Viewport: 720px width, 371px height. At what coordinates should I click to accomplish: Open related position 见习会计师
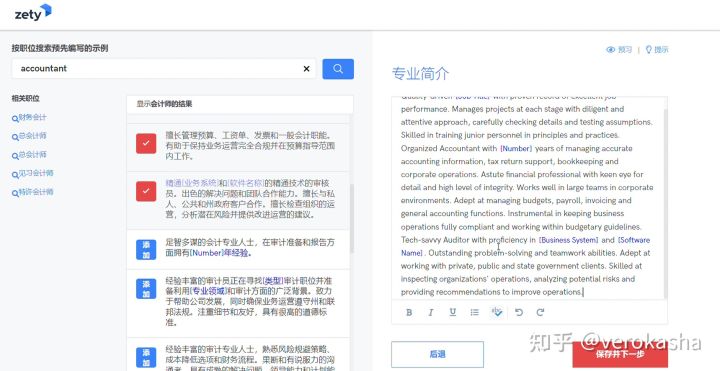pos(33,173)
